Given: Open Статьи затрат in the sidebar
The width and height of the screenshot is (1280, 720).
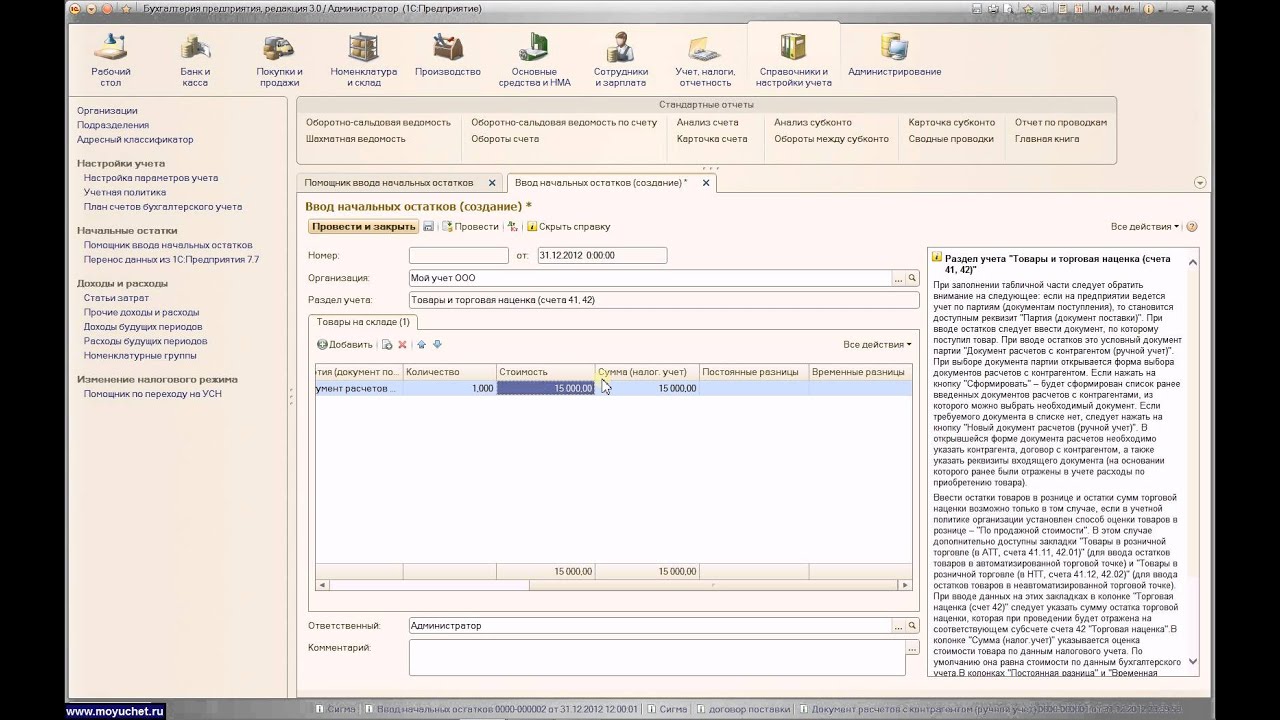Looking at the screenshot, I should click(116, 298).
